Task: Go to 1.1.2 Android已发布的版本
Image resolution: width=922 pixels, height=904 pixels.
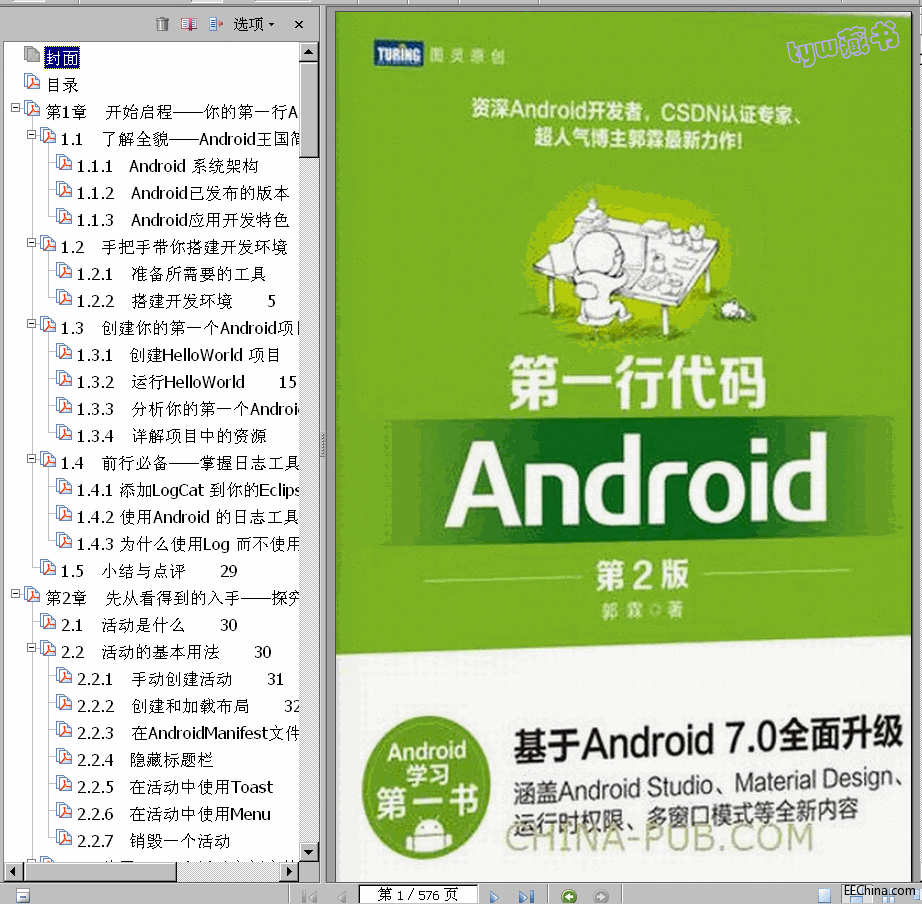Action: 183,193
